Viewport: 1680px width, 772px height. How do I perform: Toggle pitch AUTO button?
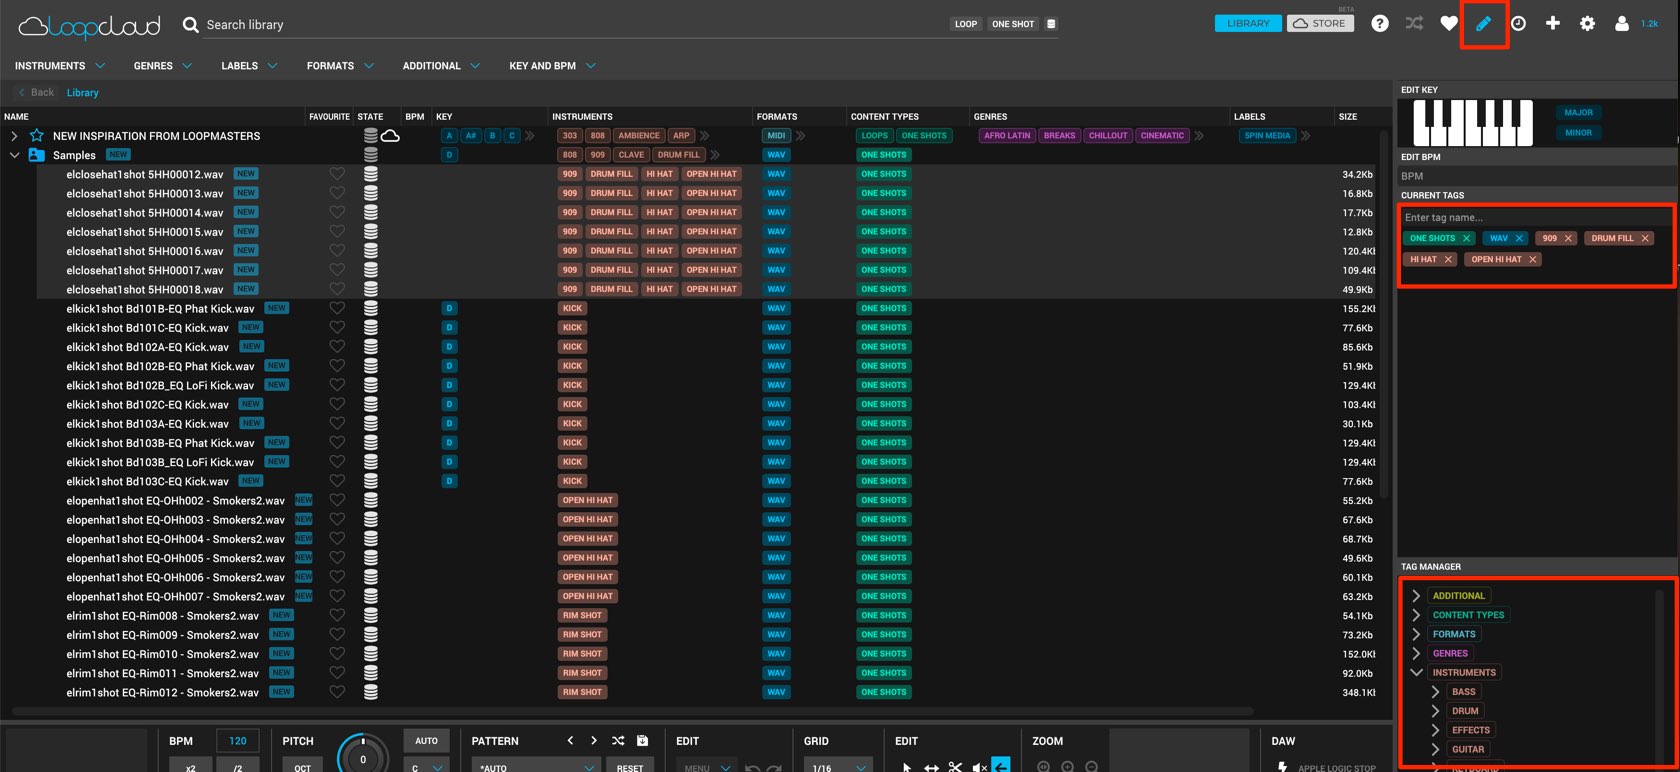(427, 741)
